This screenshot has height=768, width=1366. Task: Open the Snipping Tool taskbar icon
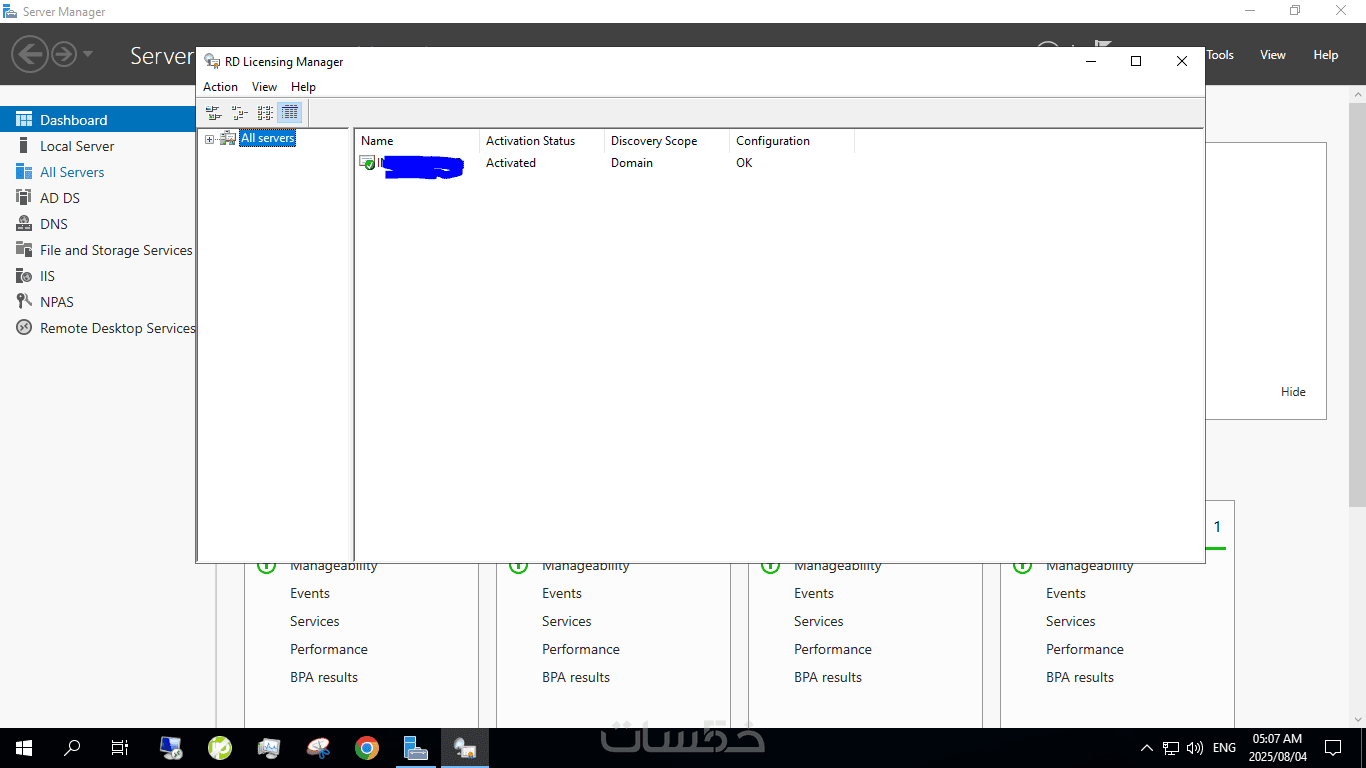click(x=318, y=748)
